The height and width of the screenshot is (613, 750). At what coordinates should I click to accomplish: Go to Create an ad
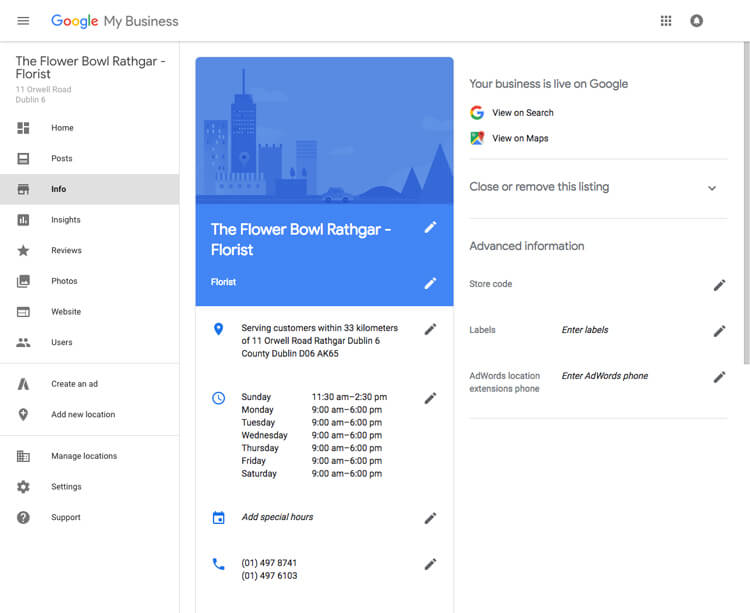pyautogui.click(x=89, y=384)
